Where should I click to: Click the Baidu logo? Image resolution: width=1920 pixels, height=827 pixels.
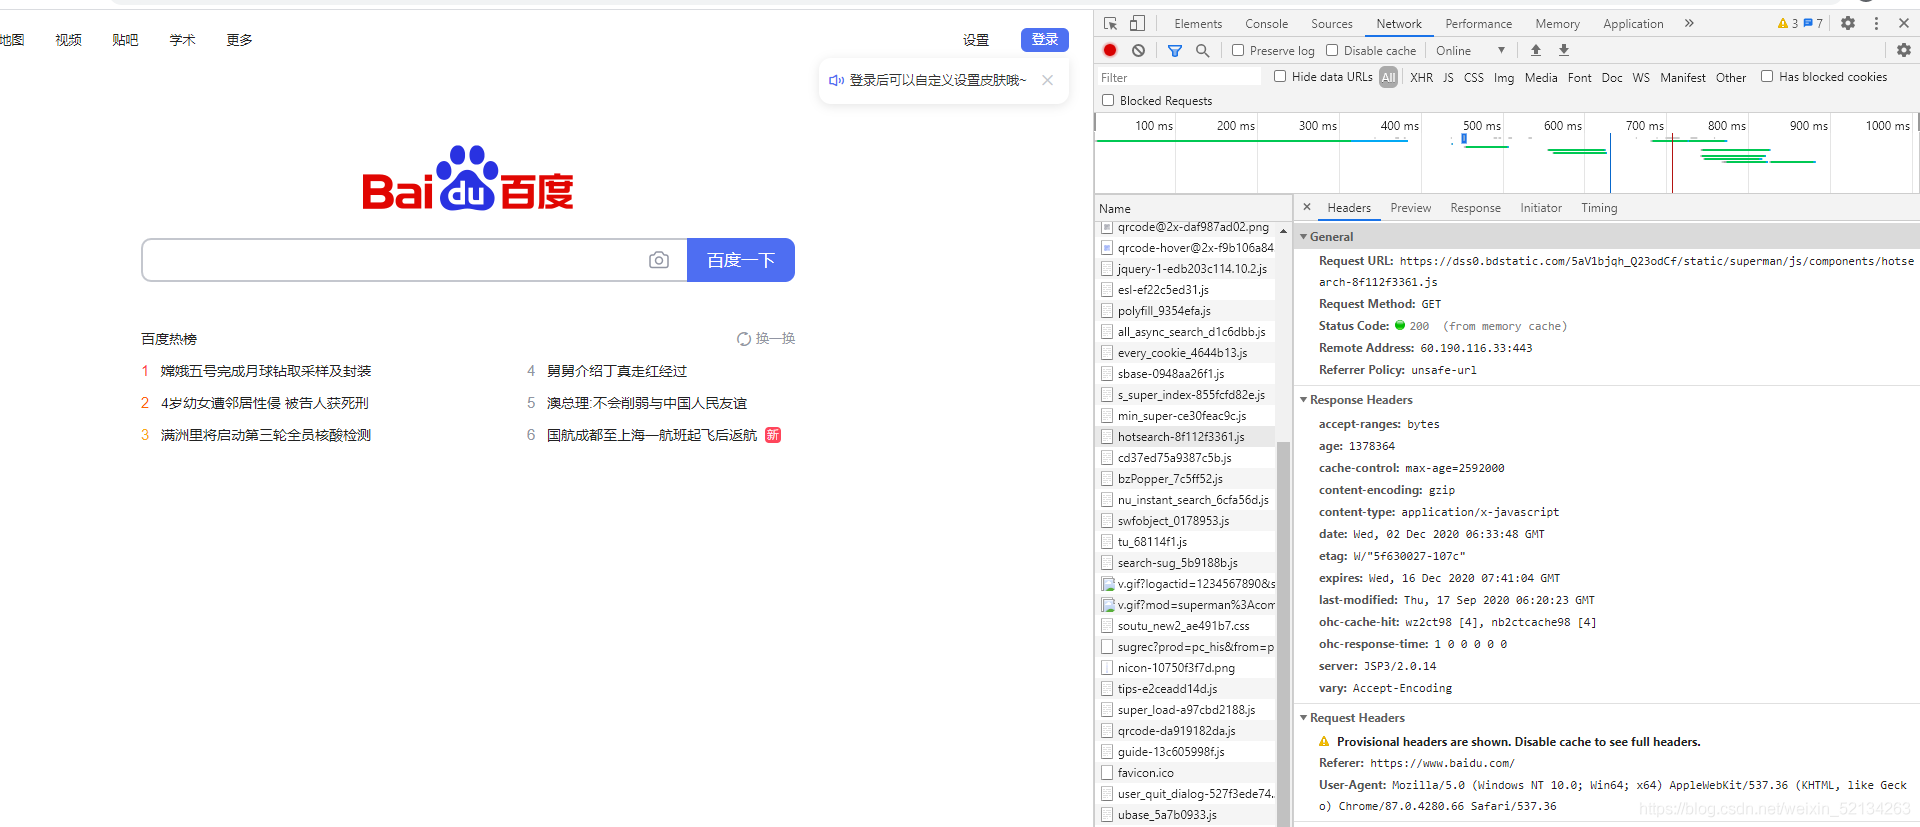468,178
